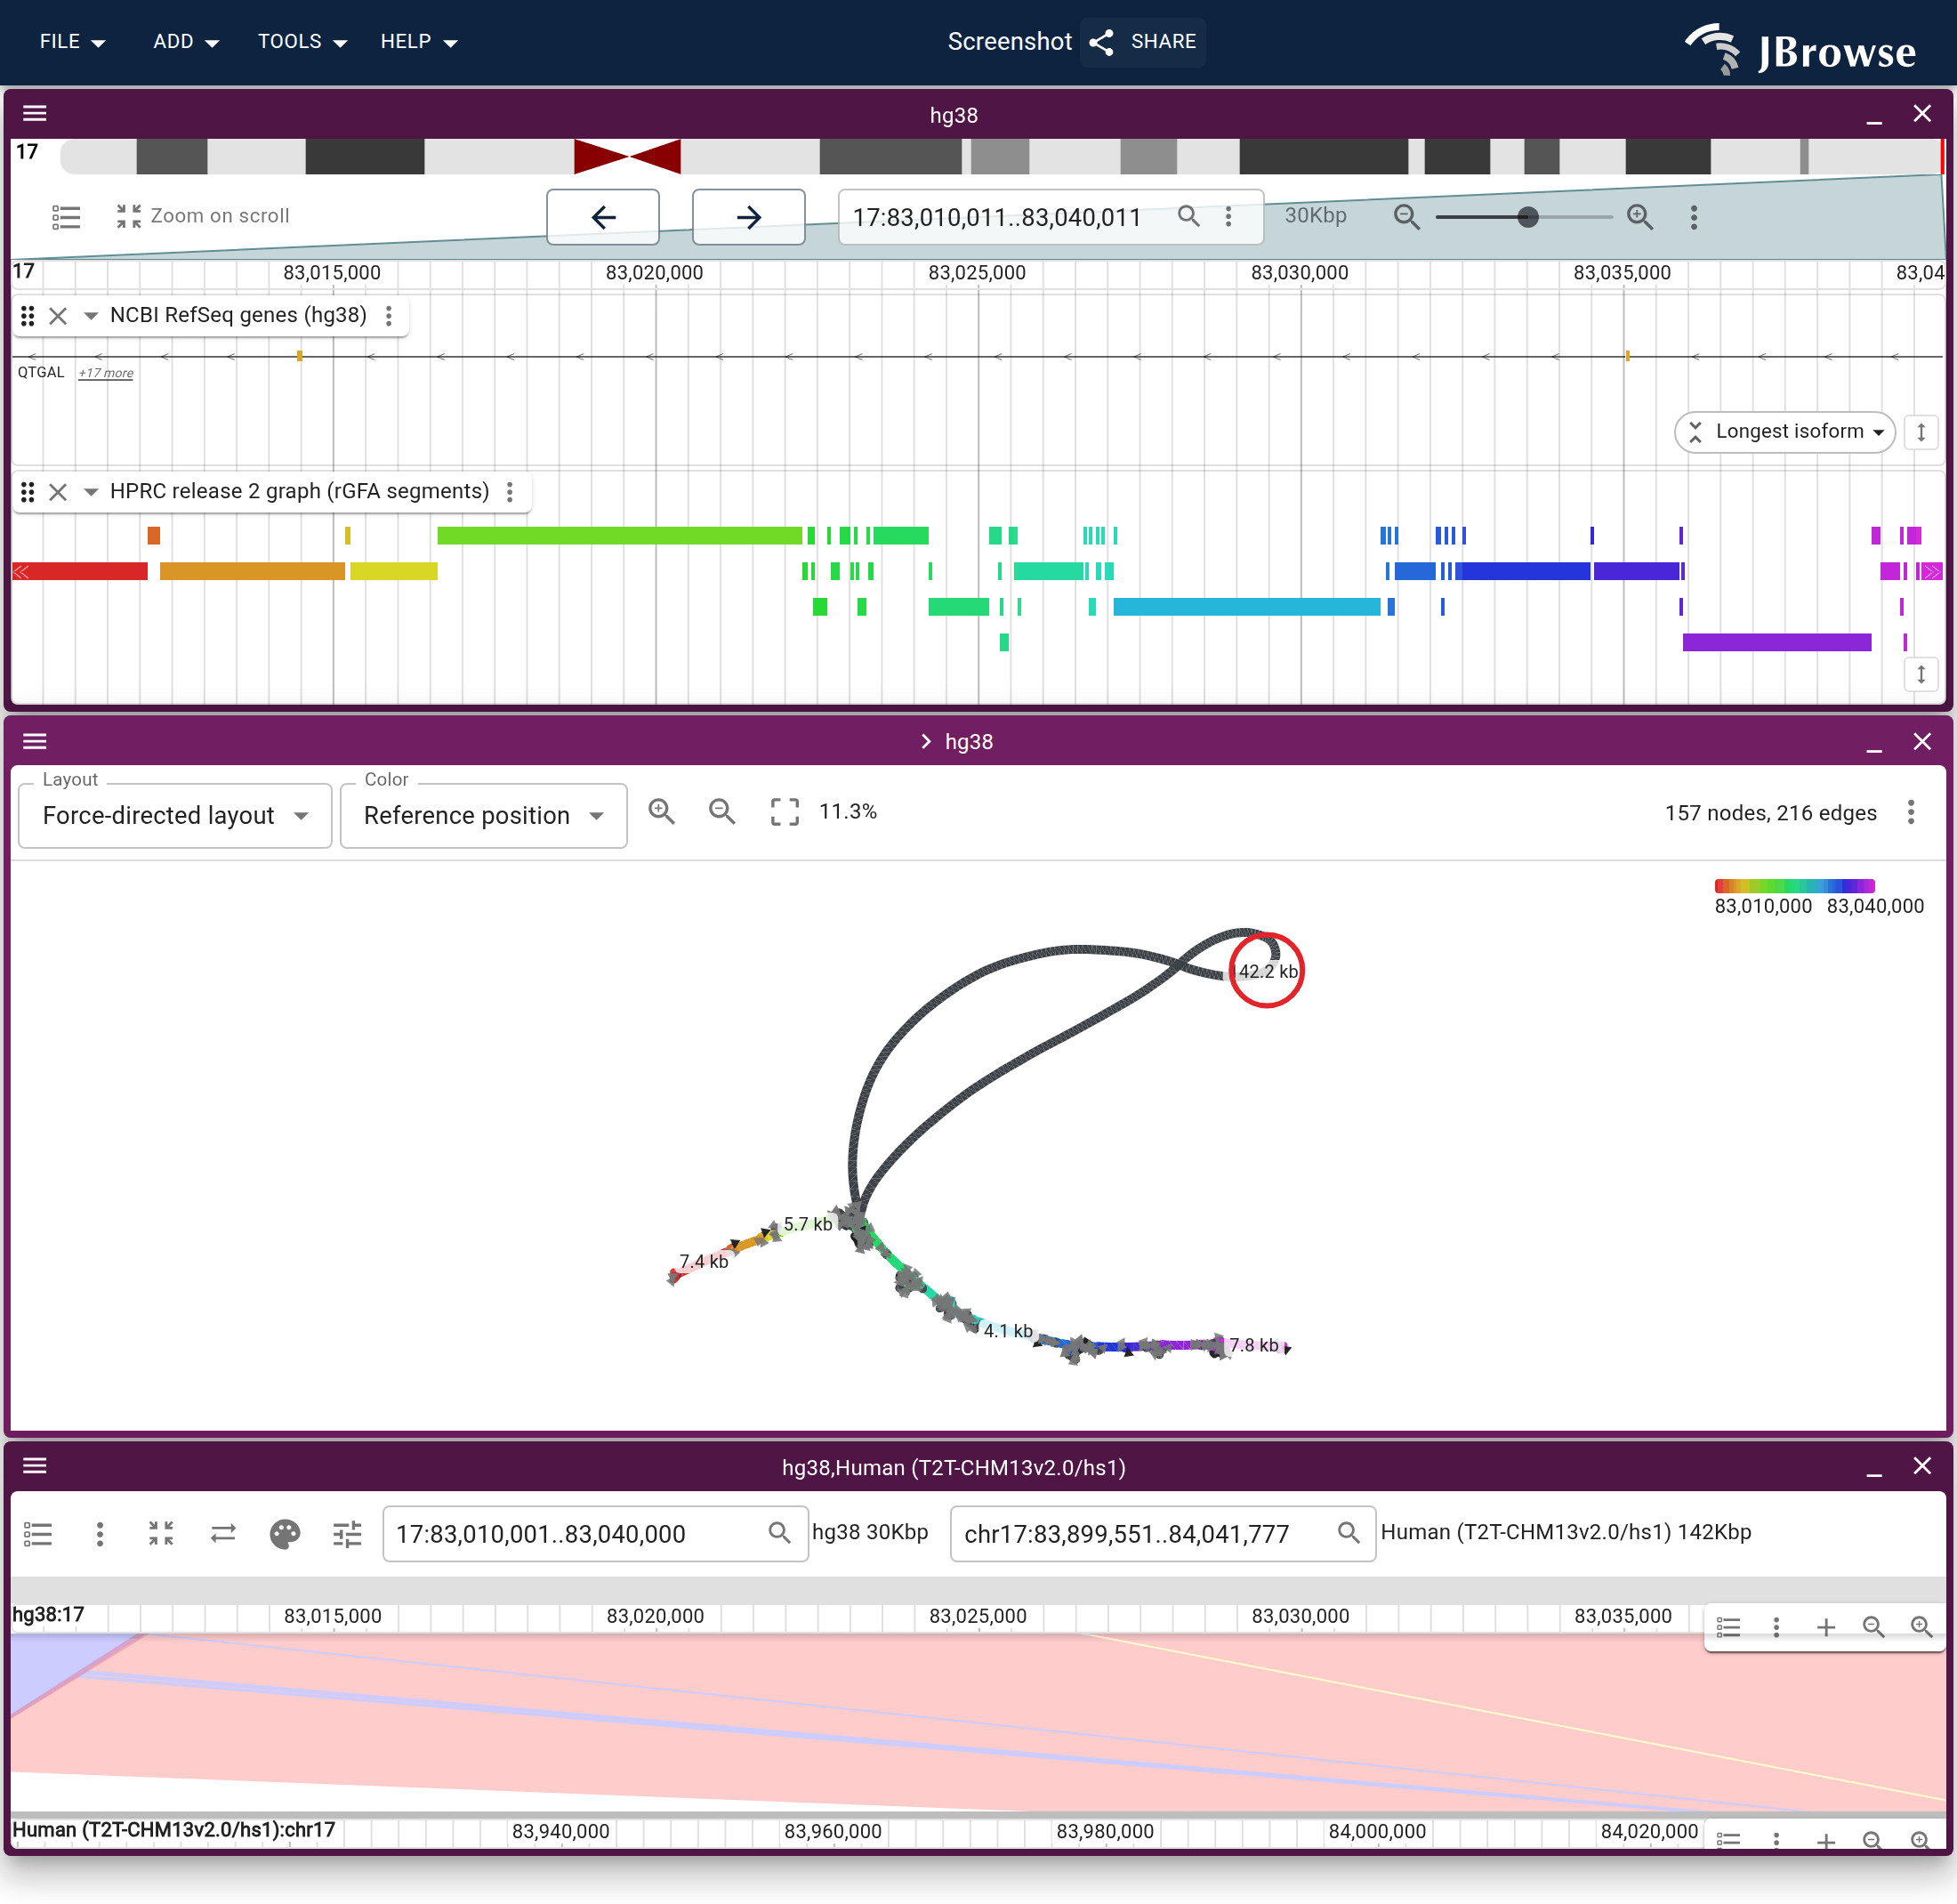Collapse the NCBI RefSeq genes track
The width and height of the screenshot is (1957, 1904).
90,316
